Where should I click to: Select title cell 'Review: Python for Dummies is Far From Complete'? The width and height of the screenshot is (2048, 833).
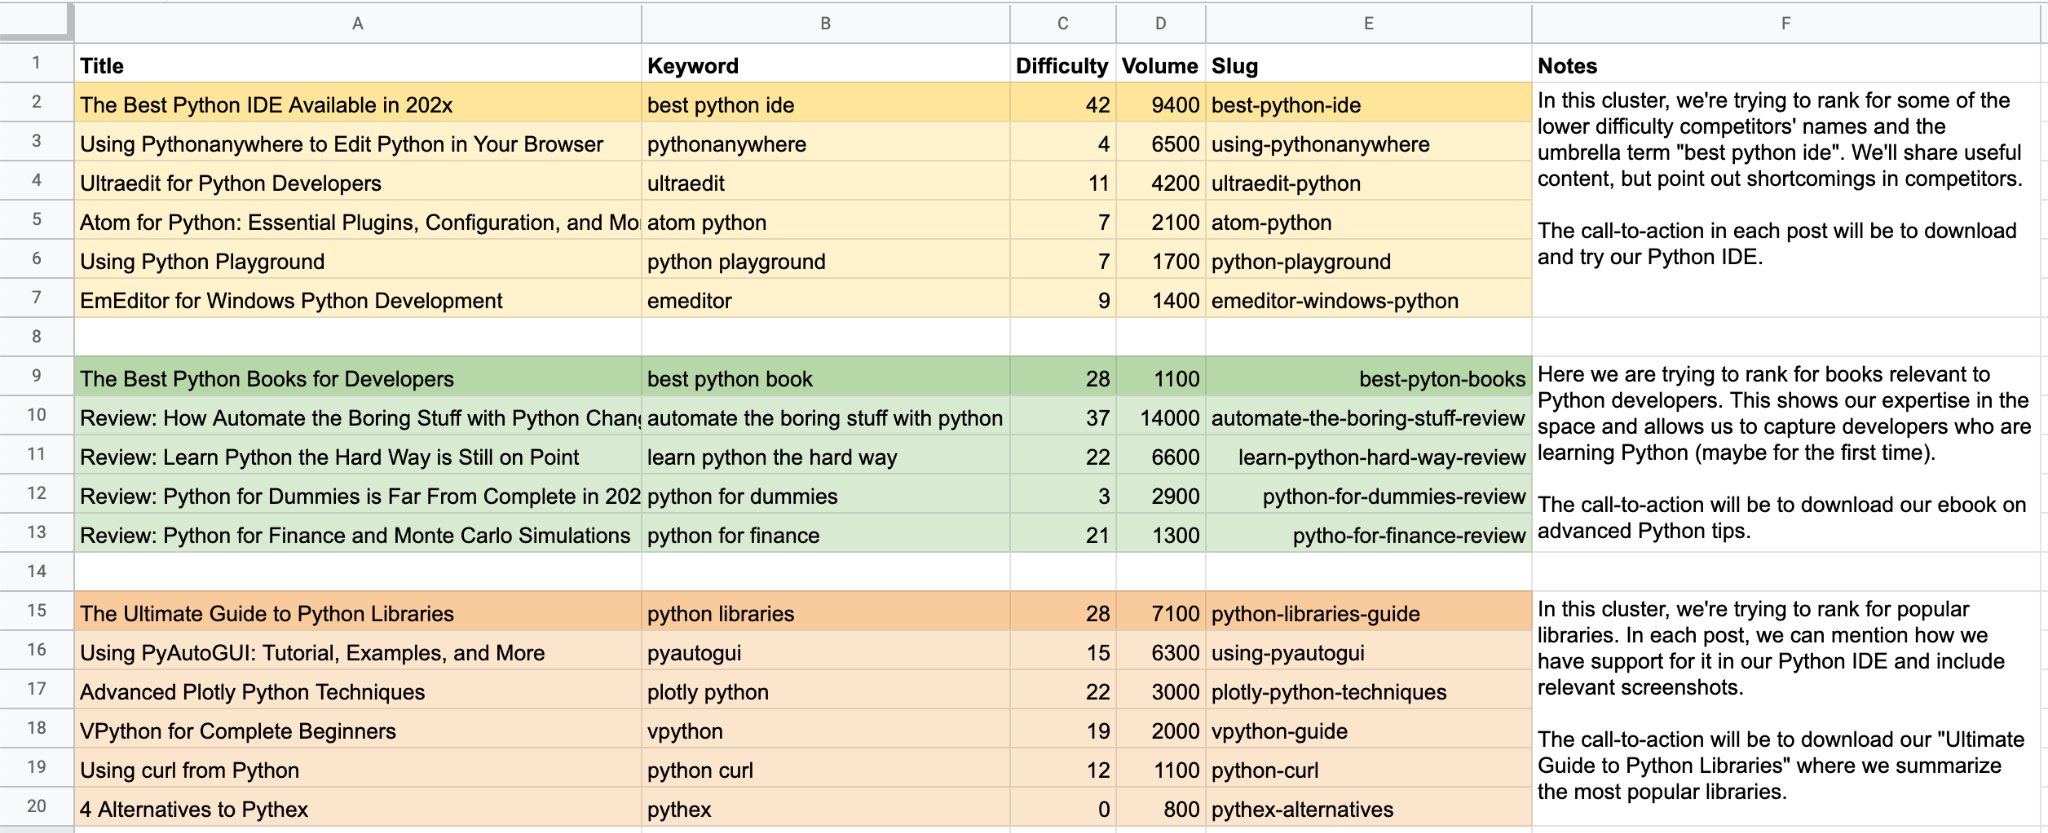pos(358,494)
